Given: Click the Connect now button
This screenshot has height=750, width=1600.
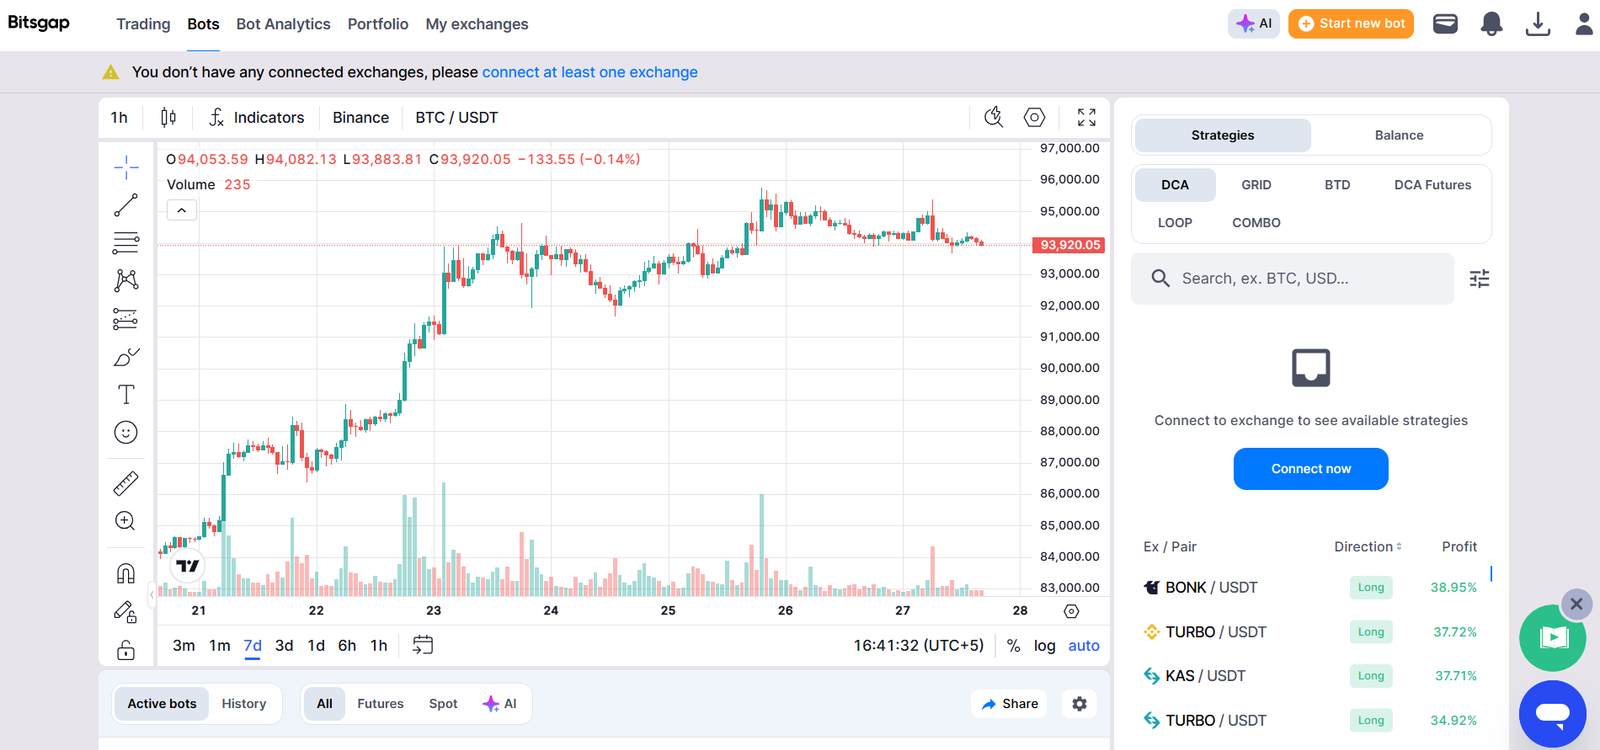Looking at the screenshot, I should click(1310, 468).
